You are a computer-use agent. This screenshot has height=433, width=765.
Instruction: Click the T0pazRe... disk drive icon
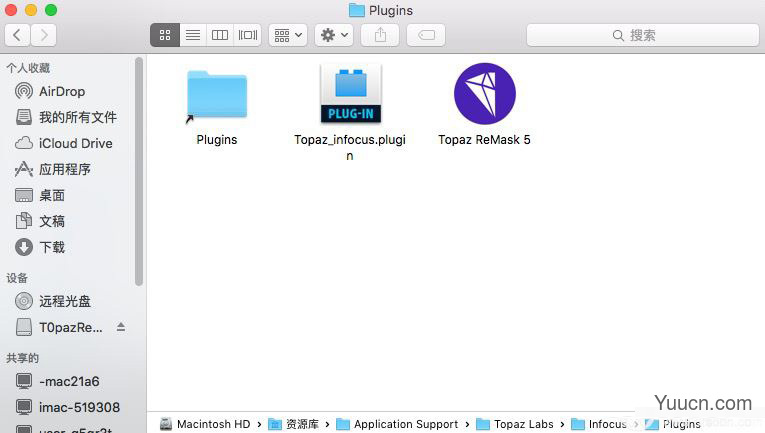(24, 327)
